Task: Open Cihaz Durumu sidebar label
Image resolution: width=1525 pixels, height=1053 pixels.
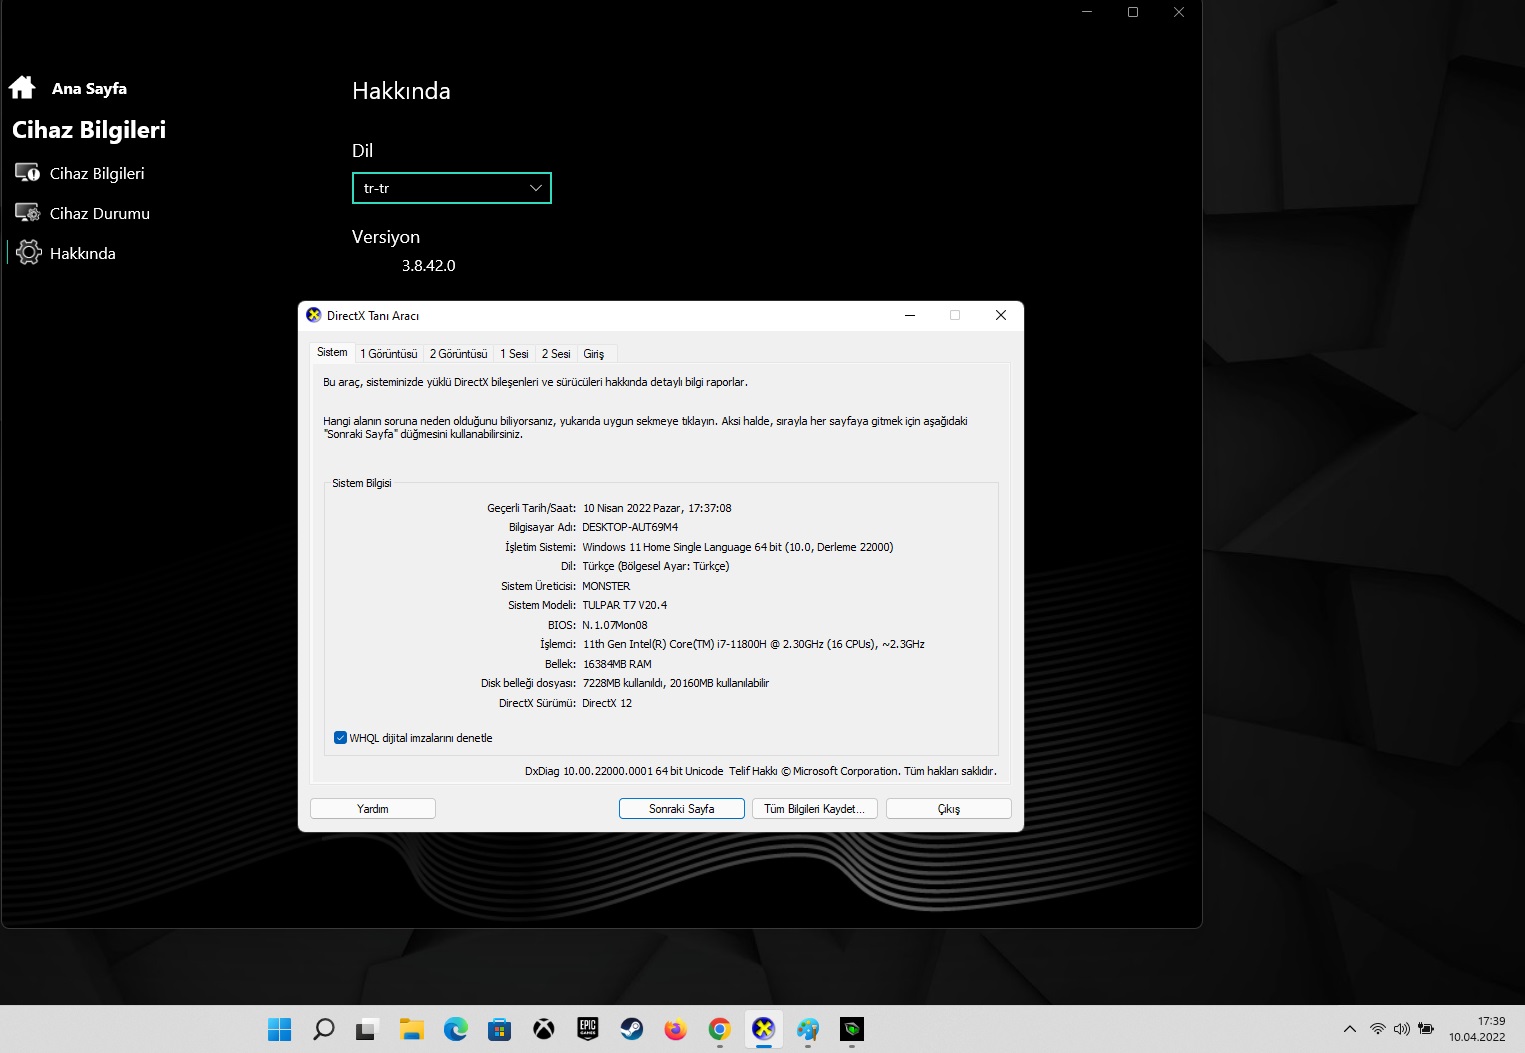Action: [x=100, y=213]
